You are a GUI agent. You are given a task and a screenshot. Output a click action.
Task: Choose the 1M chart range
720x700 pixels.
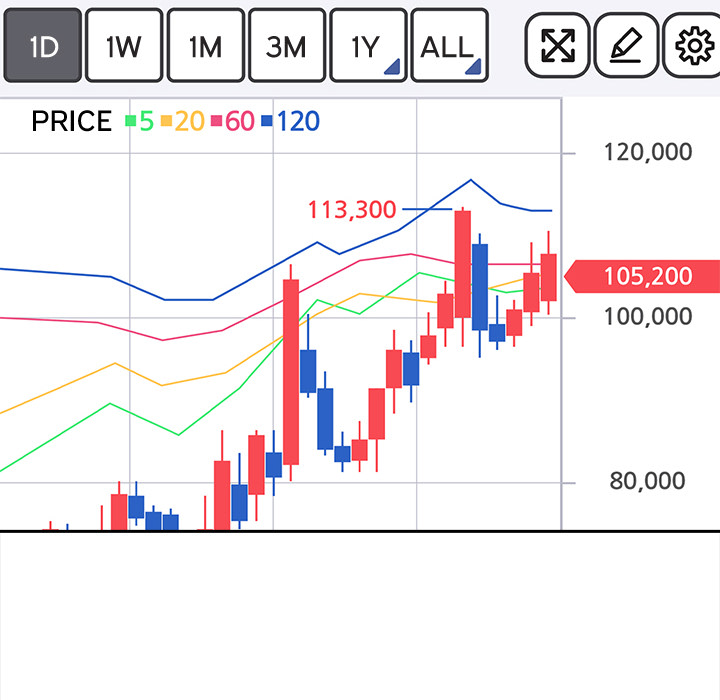[x=205, y=46]
